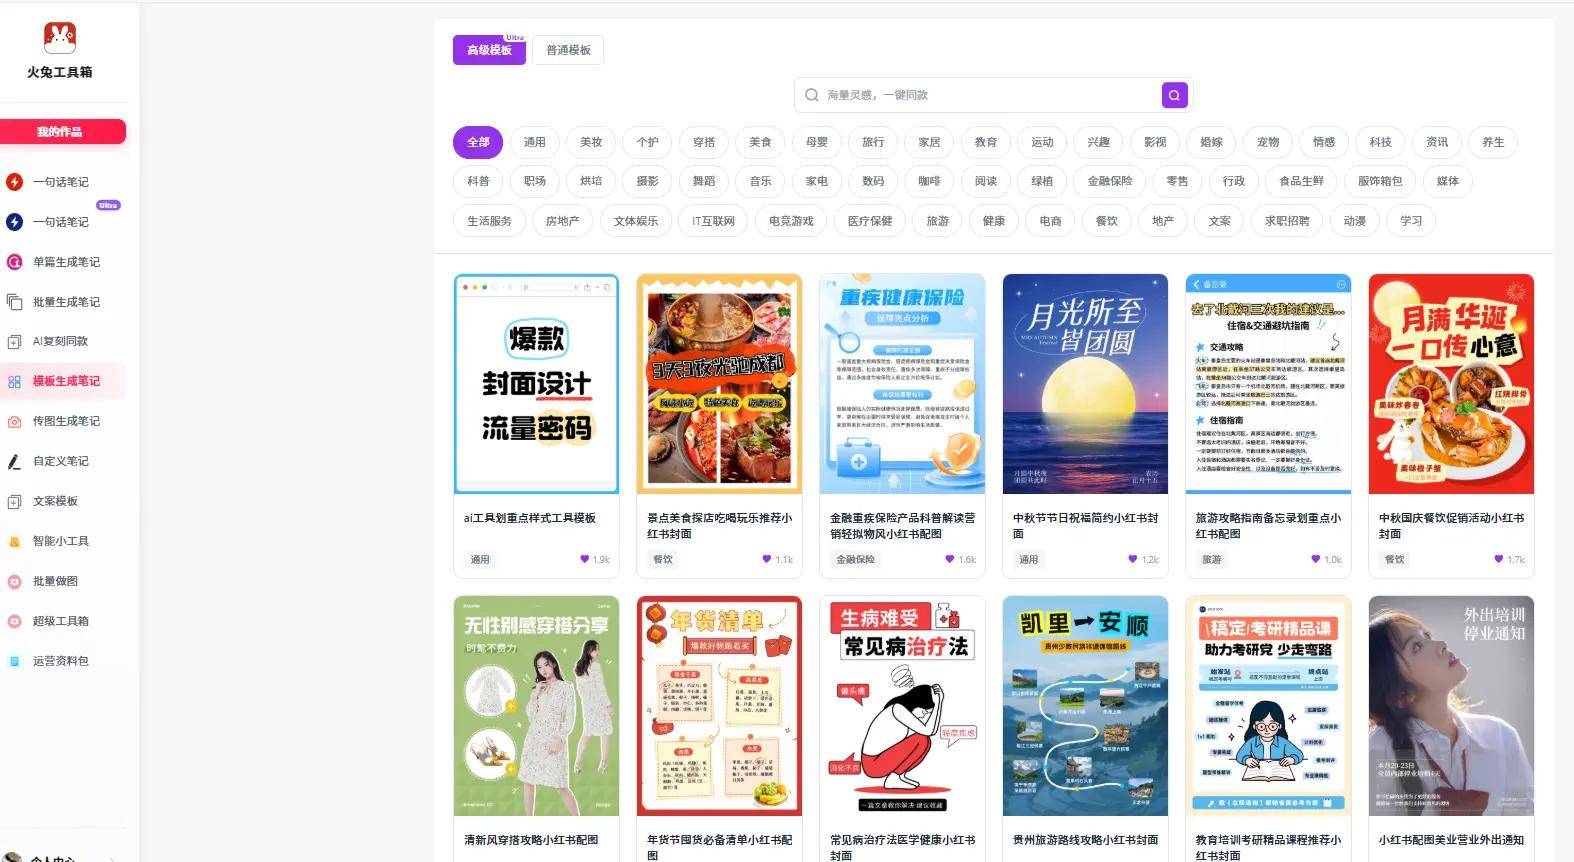
Task: Go to 批量生成笔记 in sidebar
Action: (x=64, y=302)
